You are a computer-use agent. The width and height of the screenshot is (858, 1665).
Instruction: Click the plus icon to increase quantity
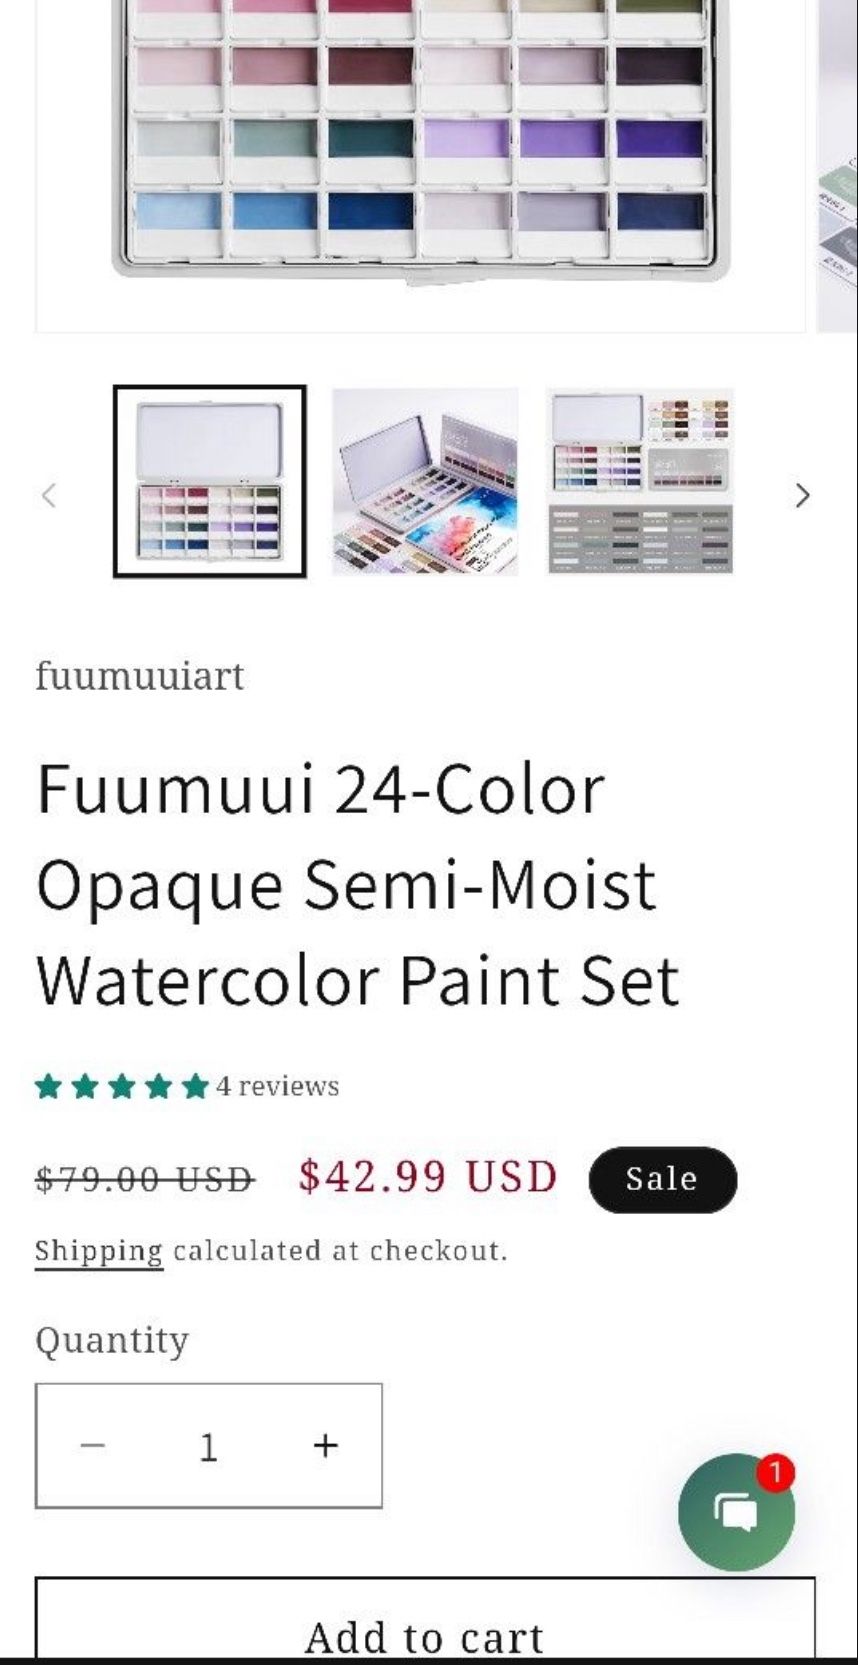[x=324, y=1446]
